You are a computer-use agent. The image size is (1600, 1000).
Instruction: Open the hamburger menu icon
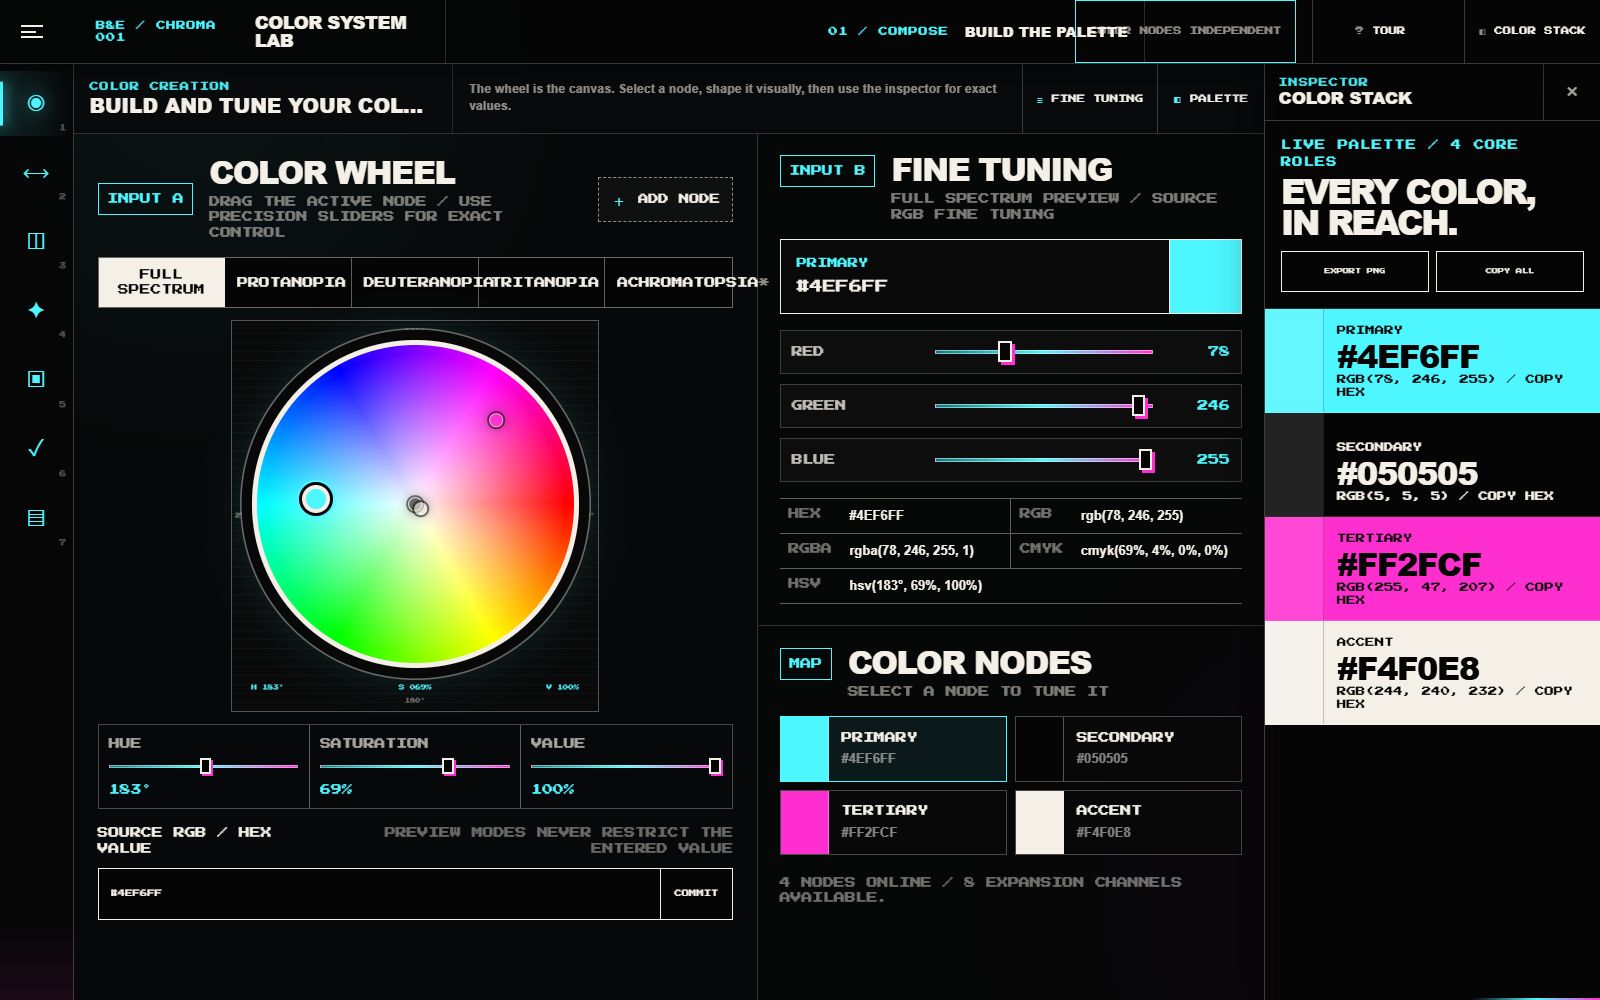[x=32, y=31]
